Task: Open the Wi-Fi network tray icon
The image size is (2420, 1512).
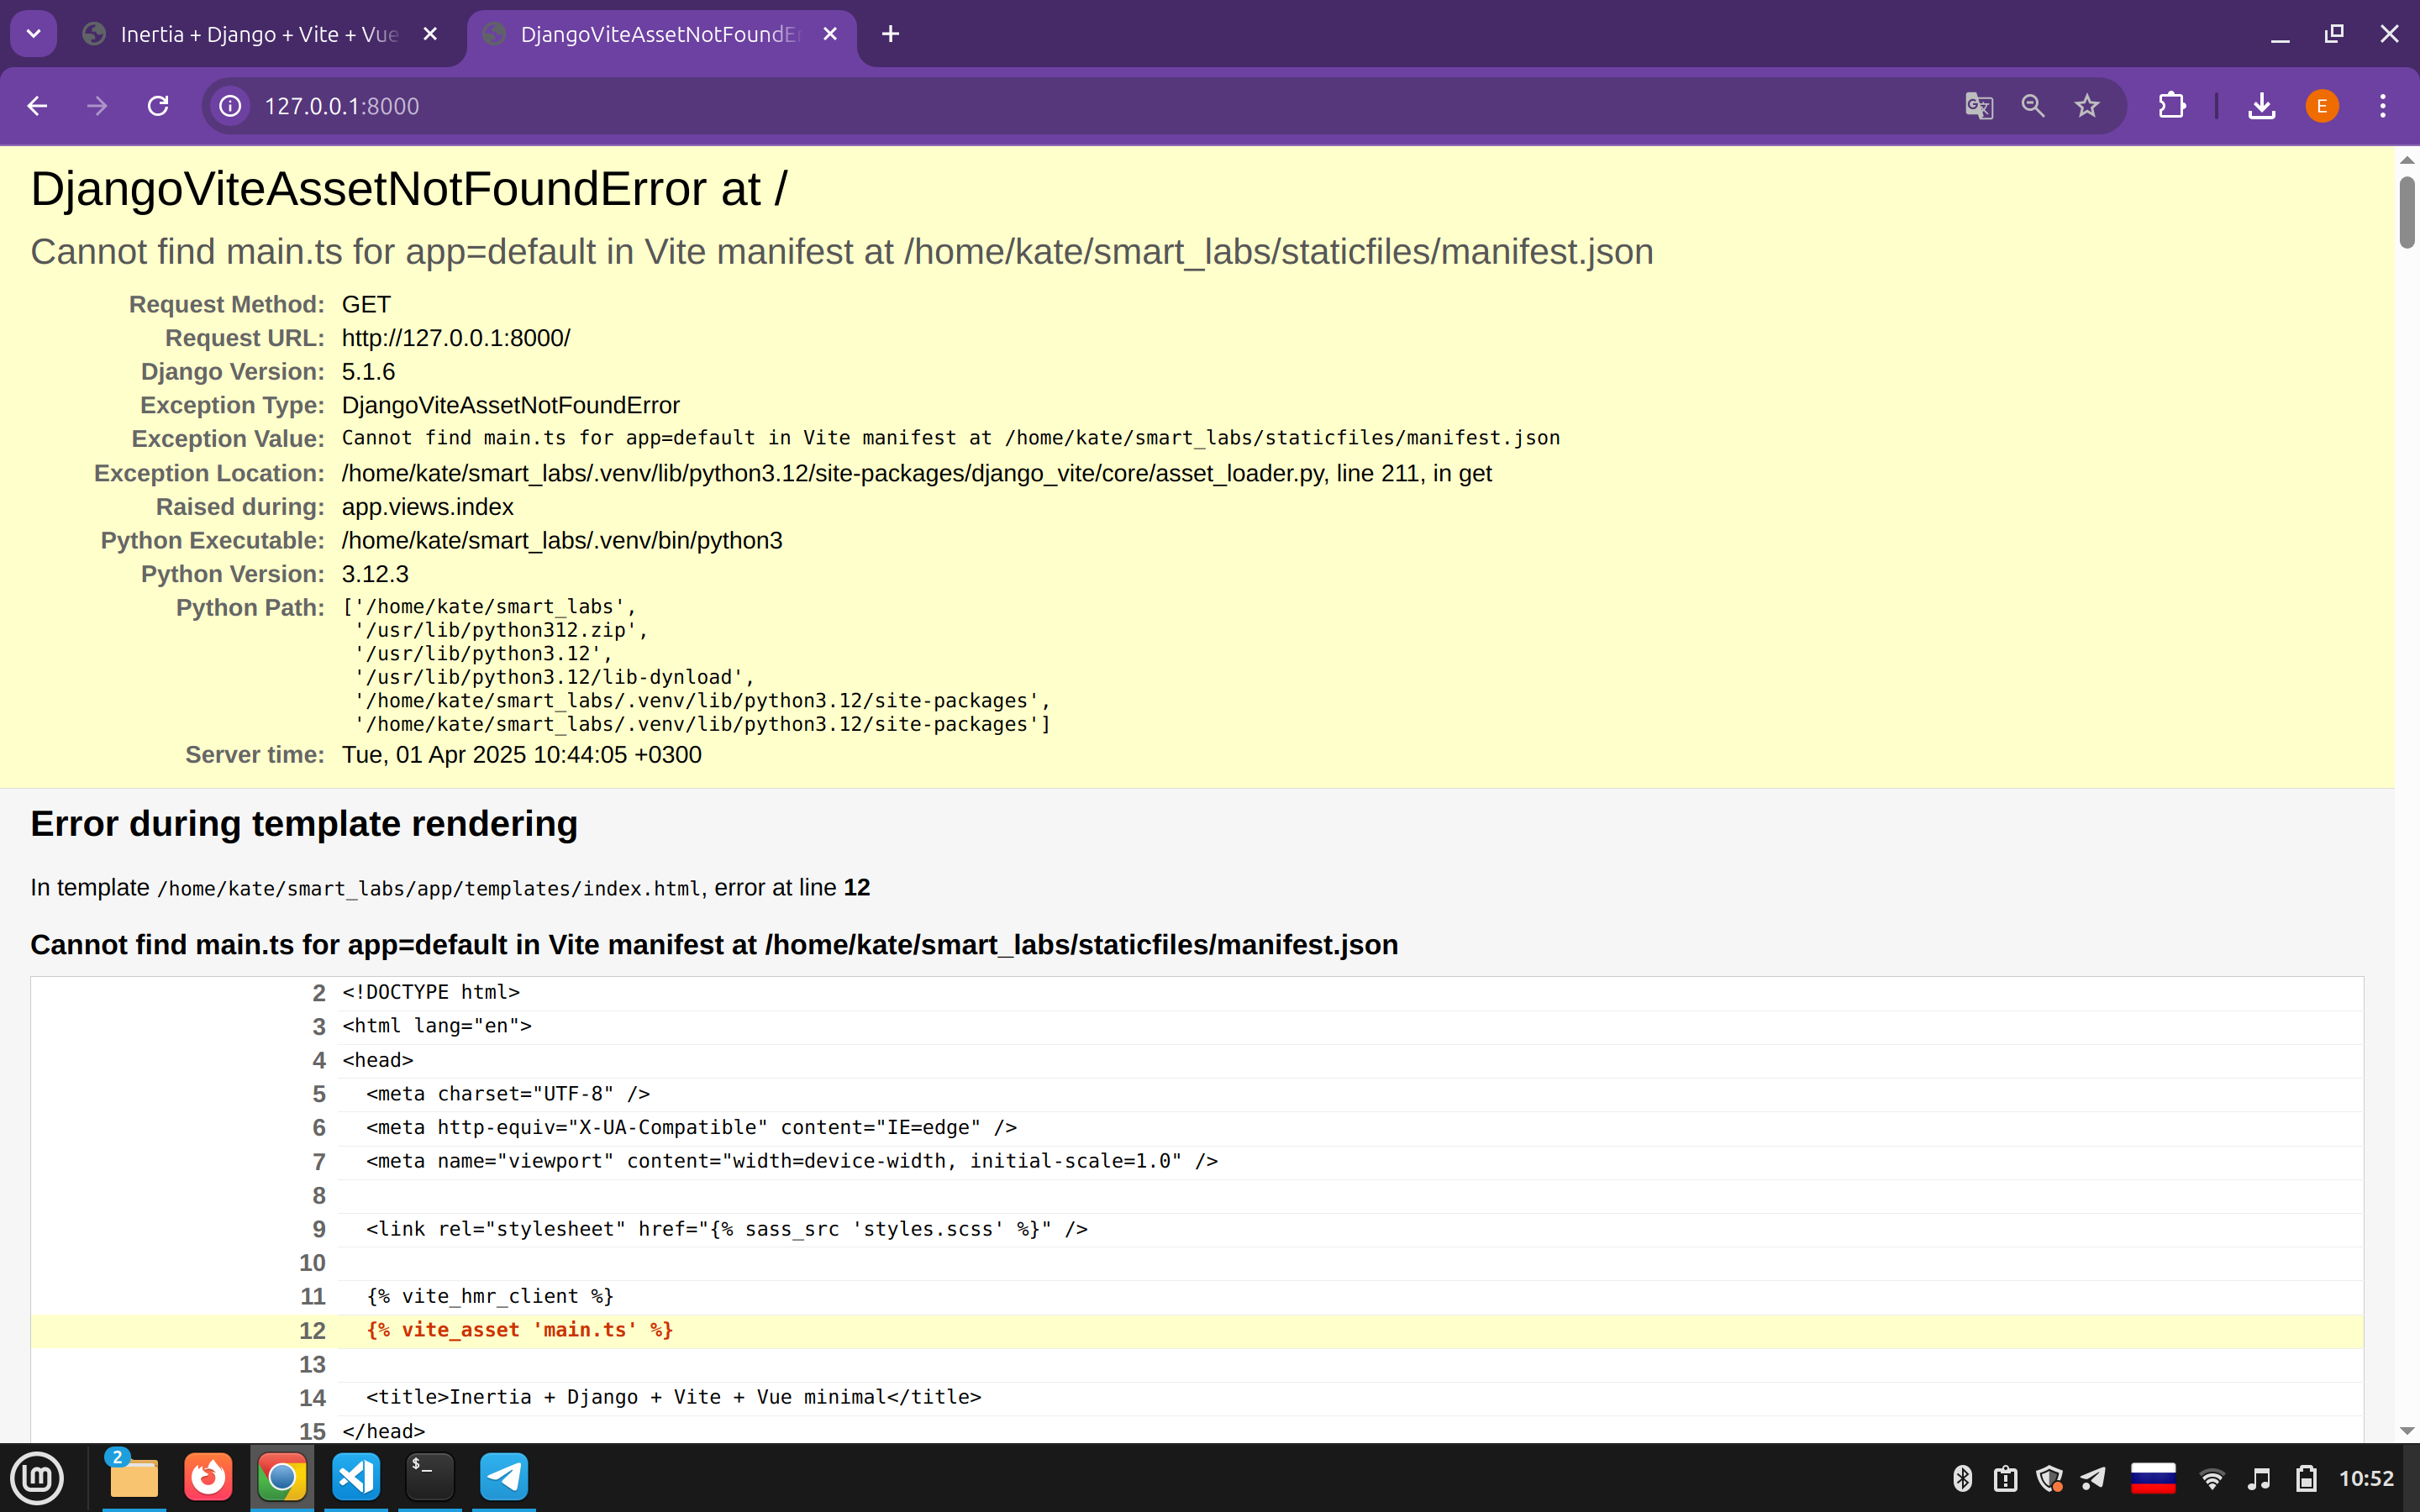Action: point(2212,1478)
